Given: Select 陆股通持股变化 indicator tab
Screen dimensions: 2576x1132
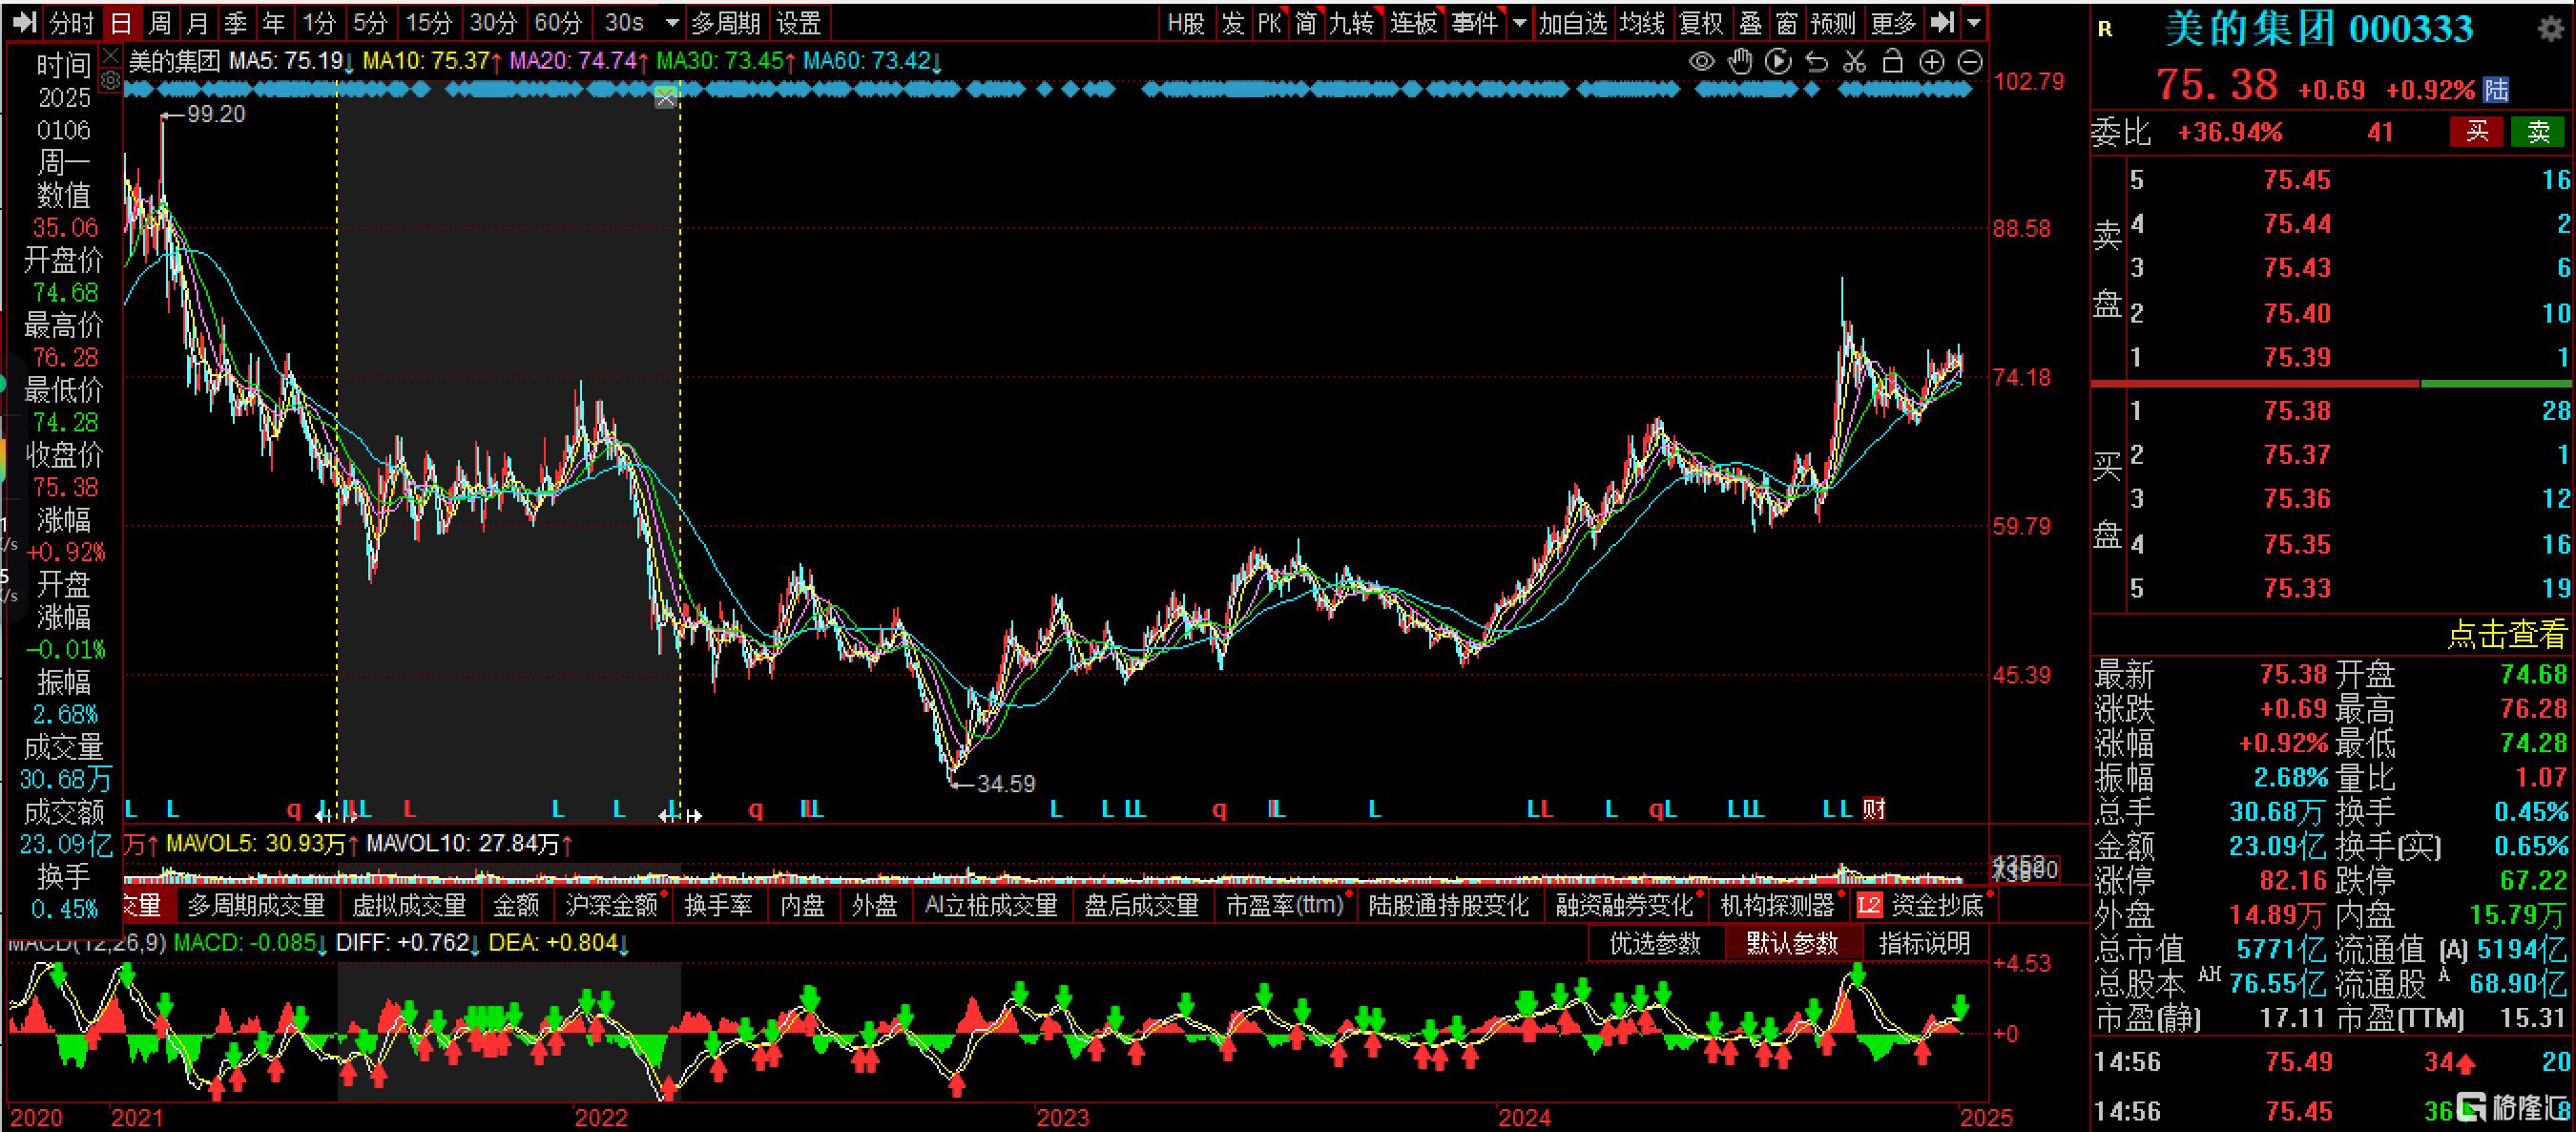Looking at the screenshot, I should tap(1448, 905).
